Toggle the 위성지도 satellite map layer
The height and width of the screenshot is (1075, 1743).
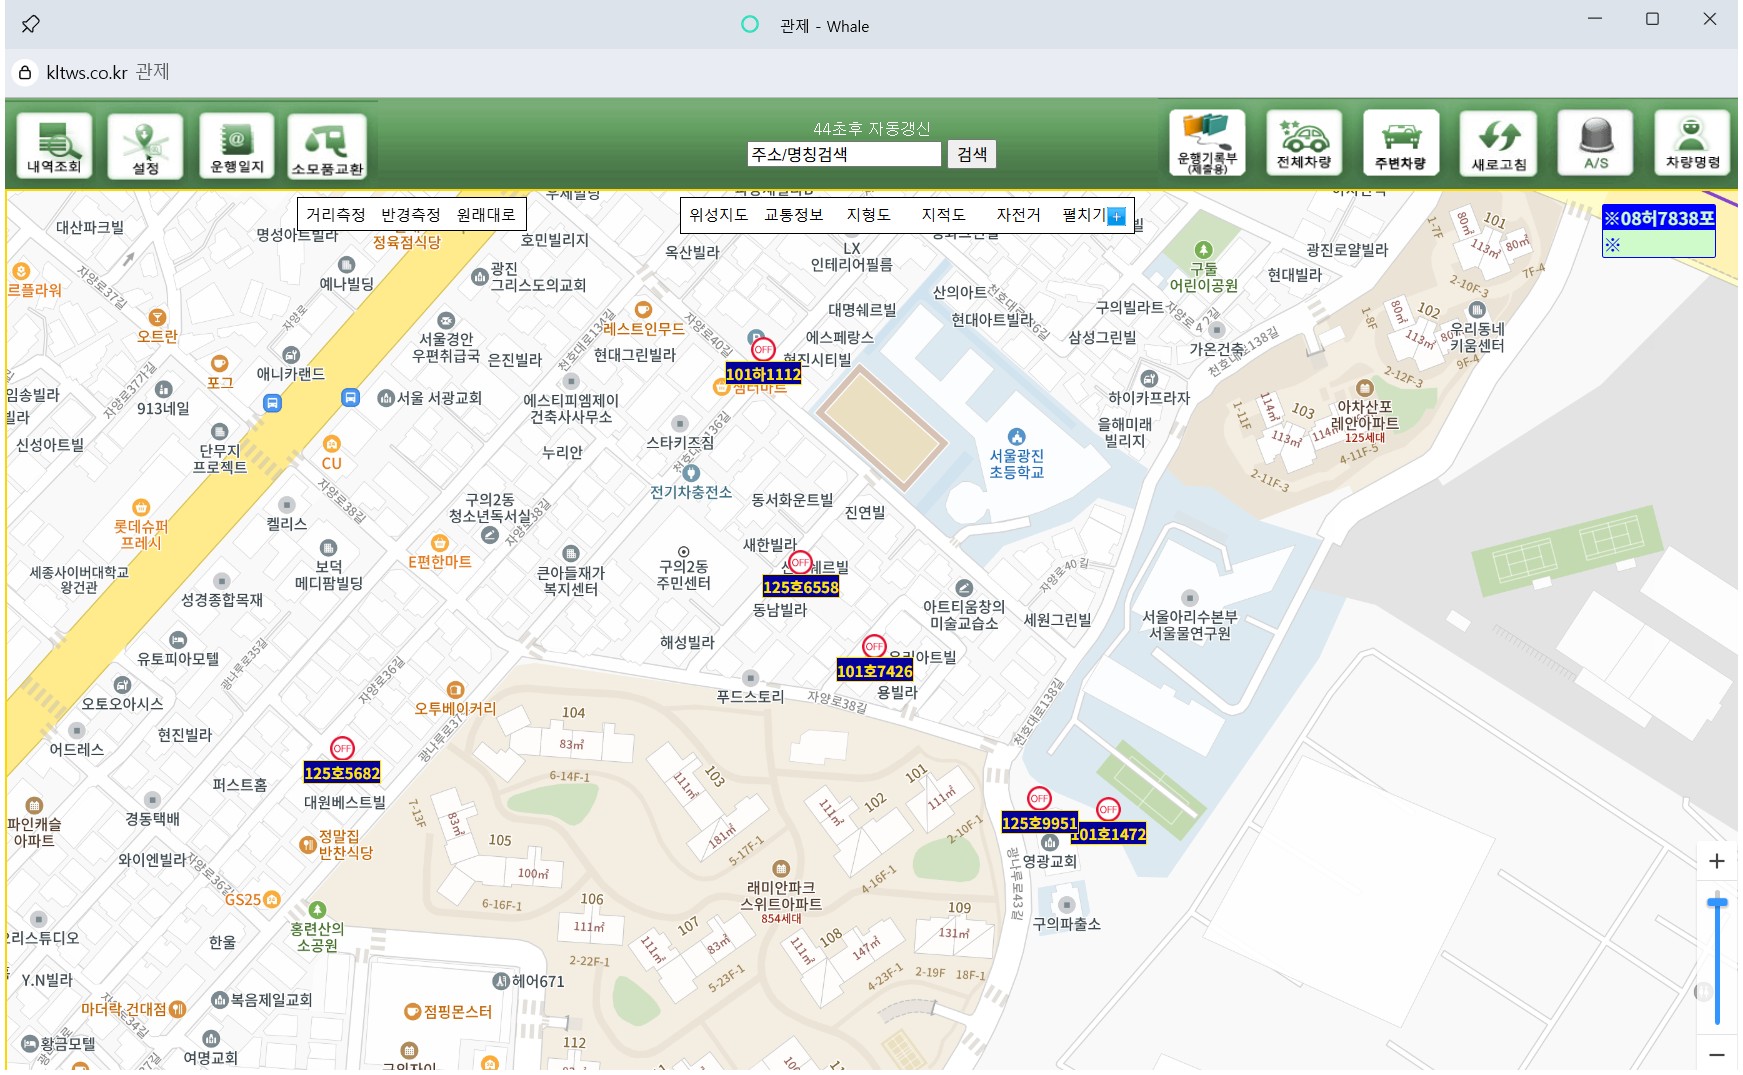point(718,215)
